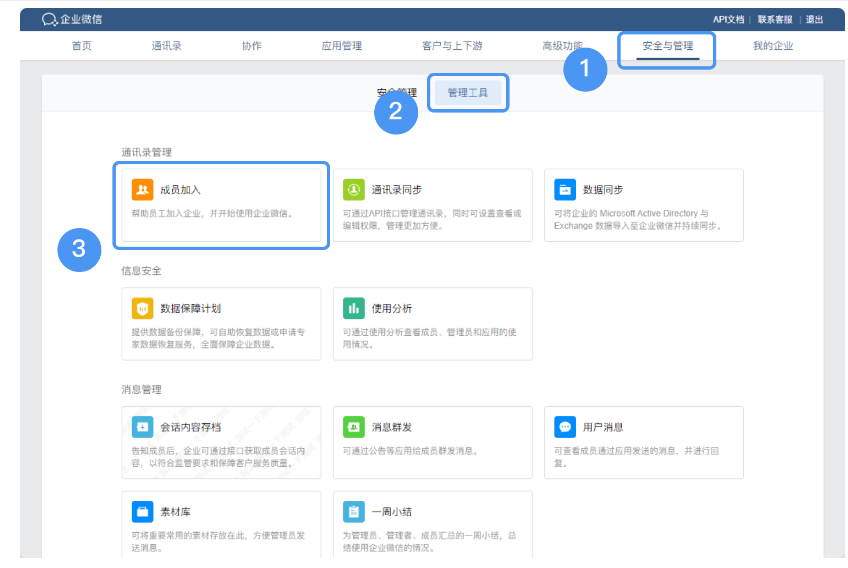Open the 会话内容存档 icon
848x568 pixels.
point(143,427)
